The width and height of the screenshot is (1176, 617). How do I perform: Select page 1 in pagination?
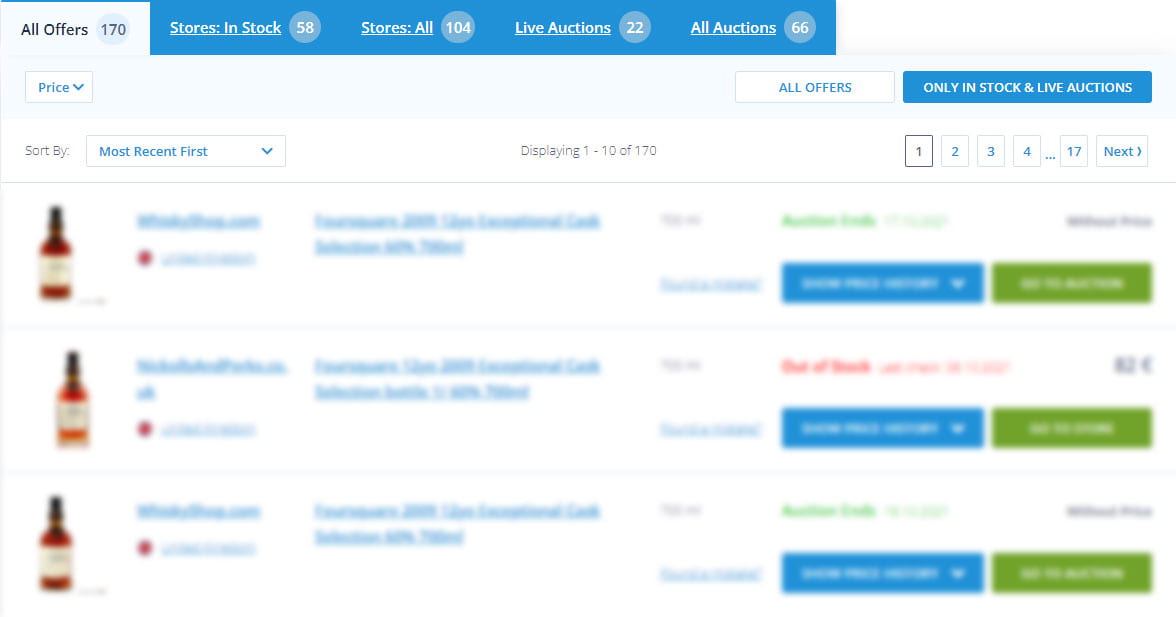(918, 151)
